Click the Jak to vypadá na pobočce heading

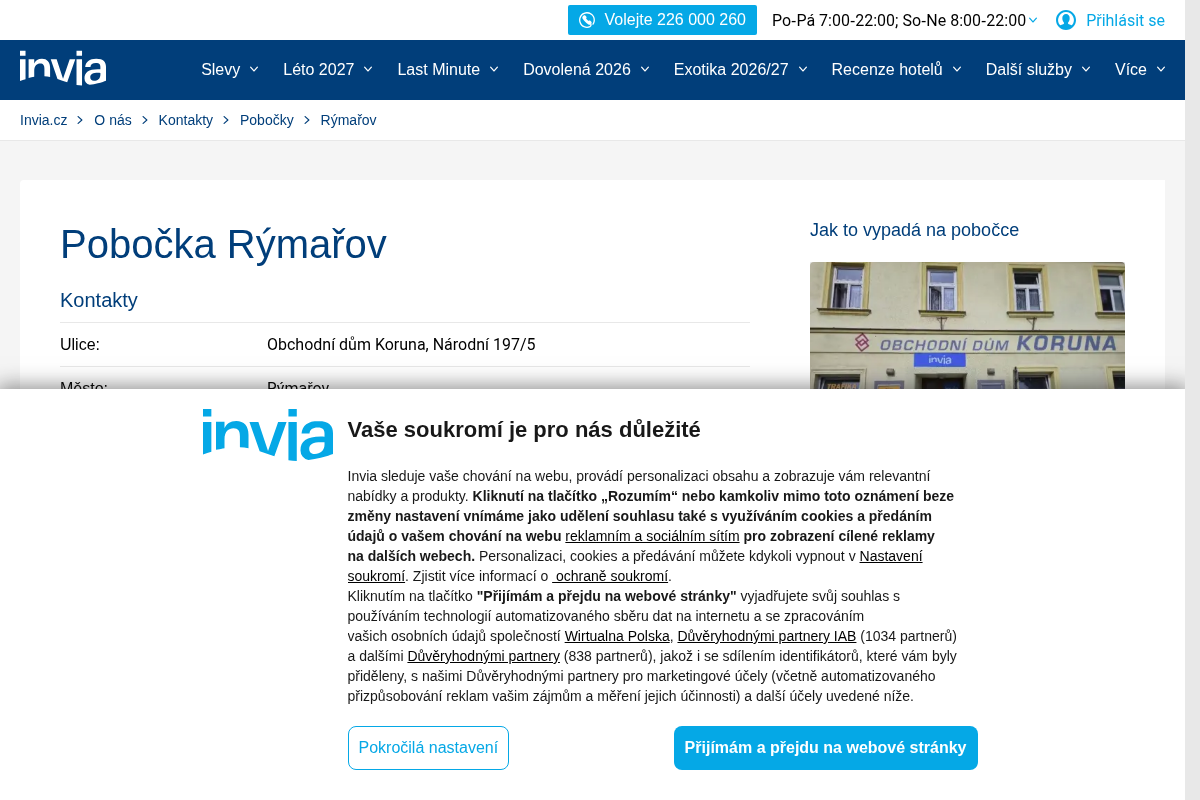tap(914, 230)
